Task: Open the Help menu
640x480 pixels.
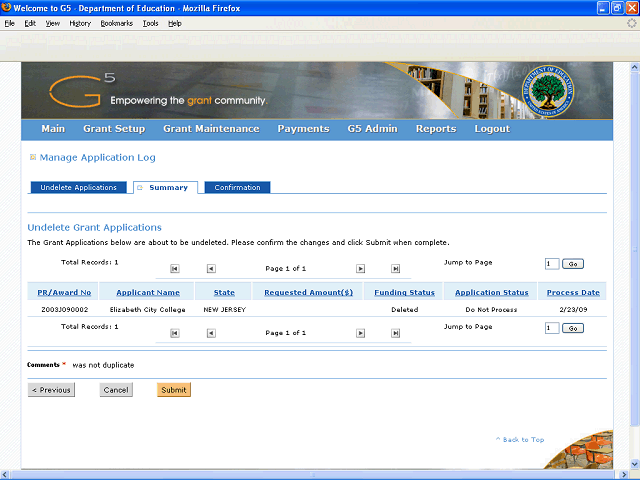Action: 175,23
